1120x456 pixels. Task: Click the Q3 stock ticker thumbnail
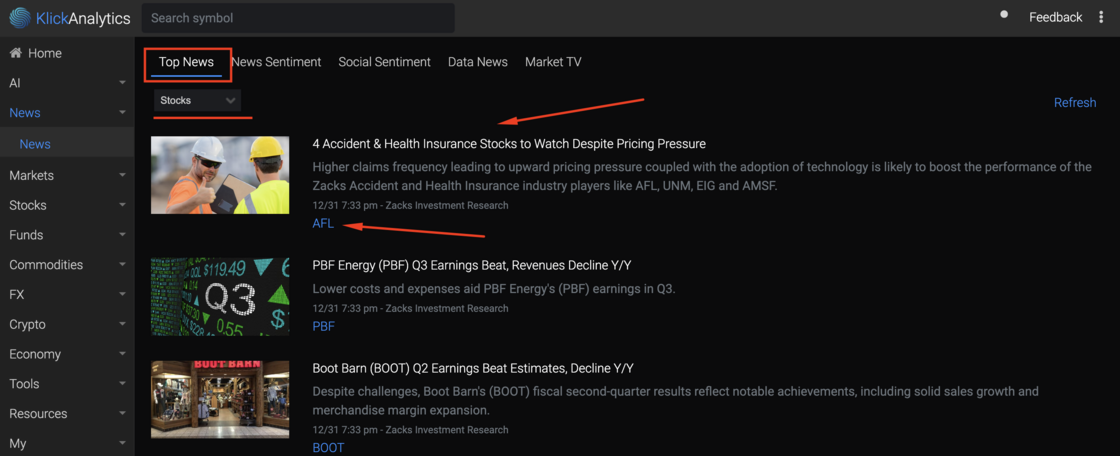pyautogui.click(x=220, y=297)
